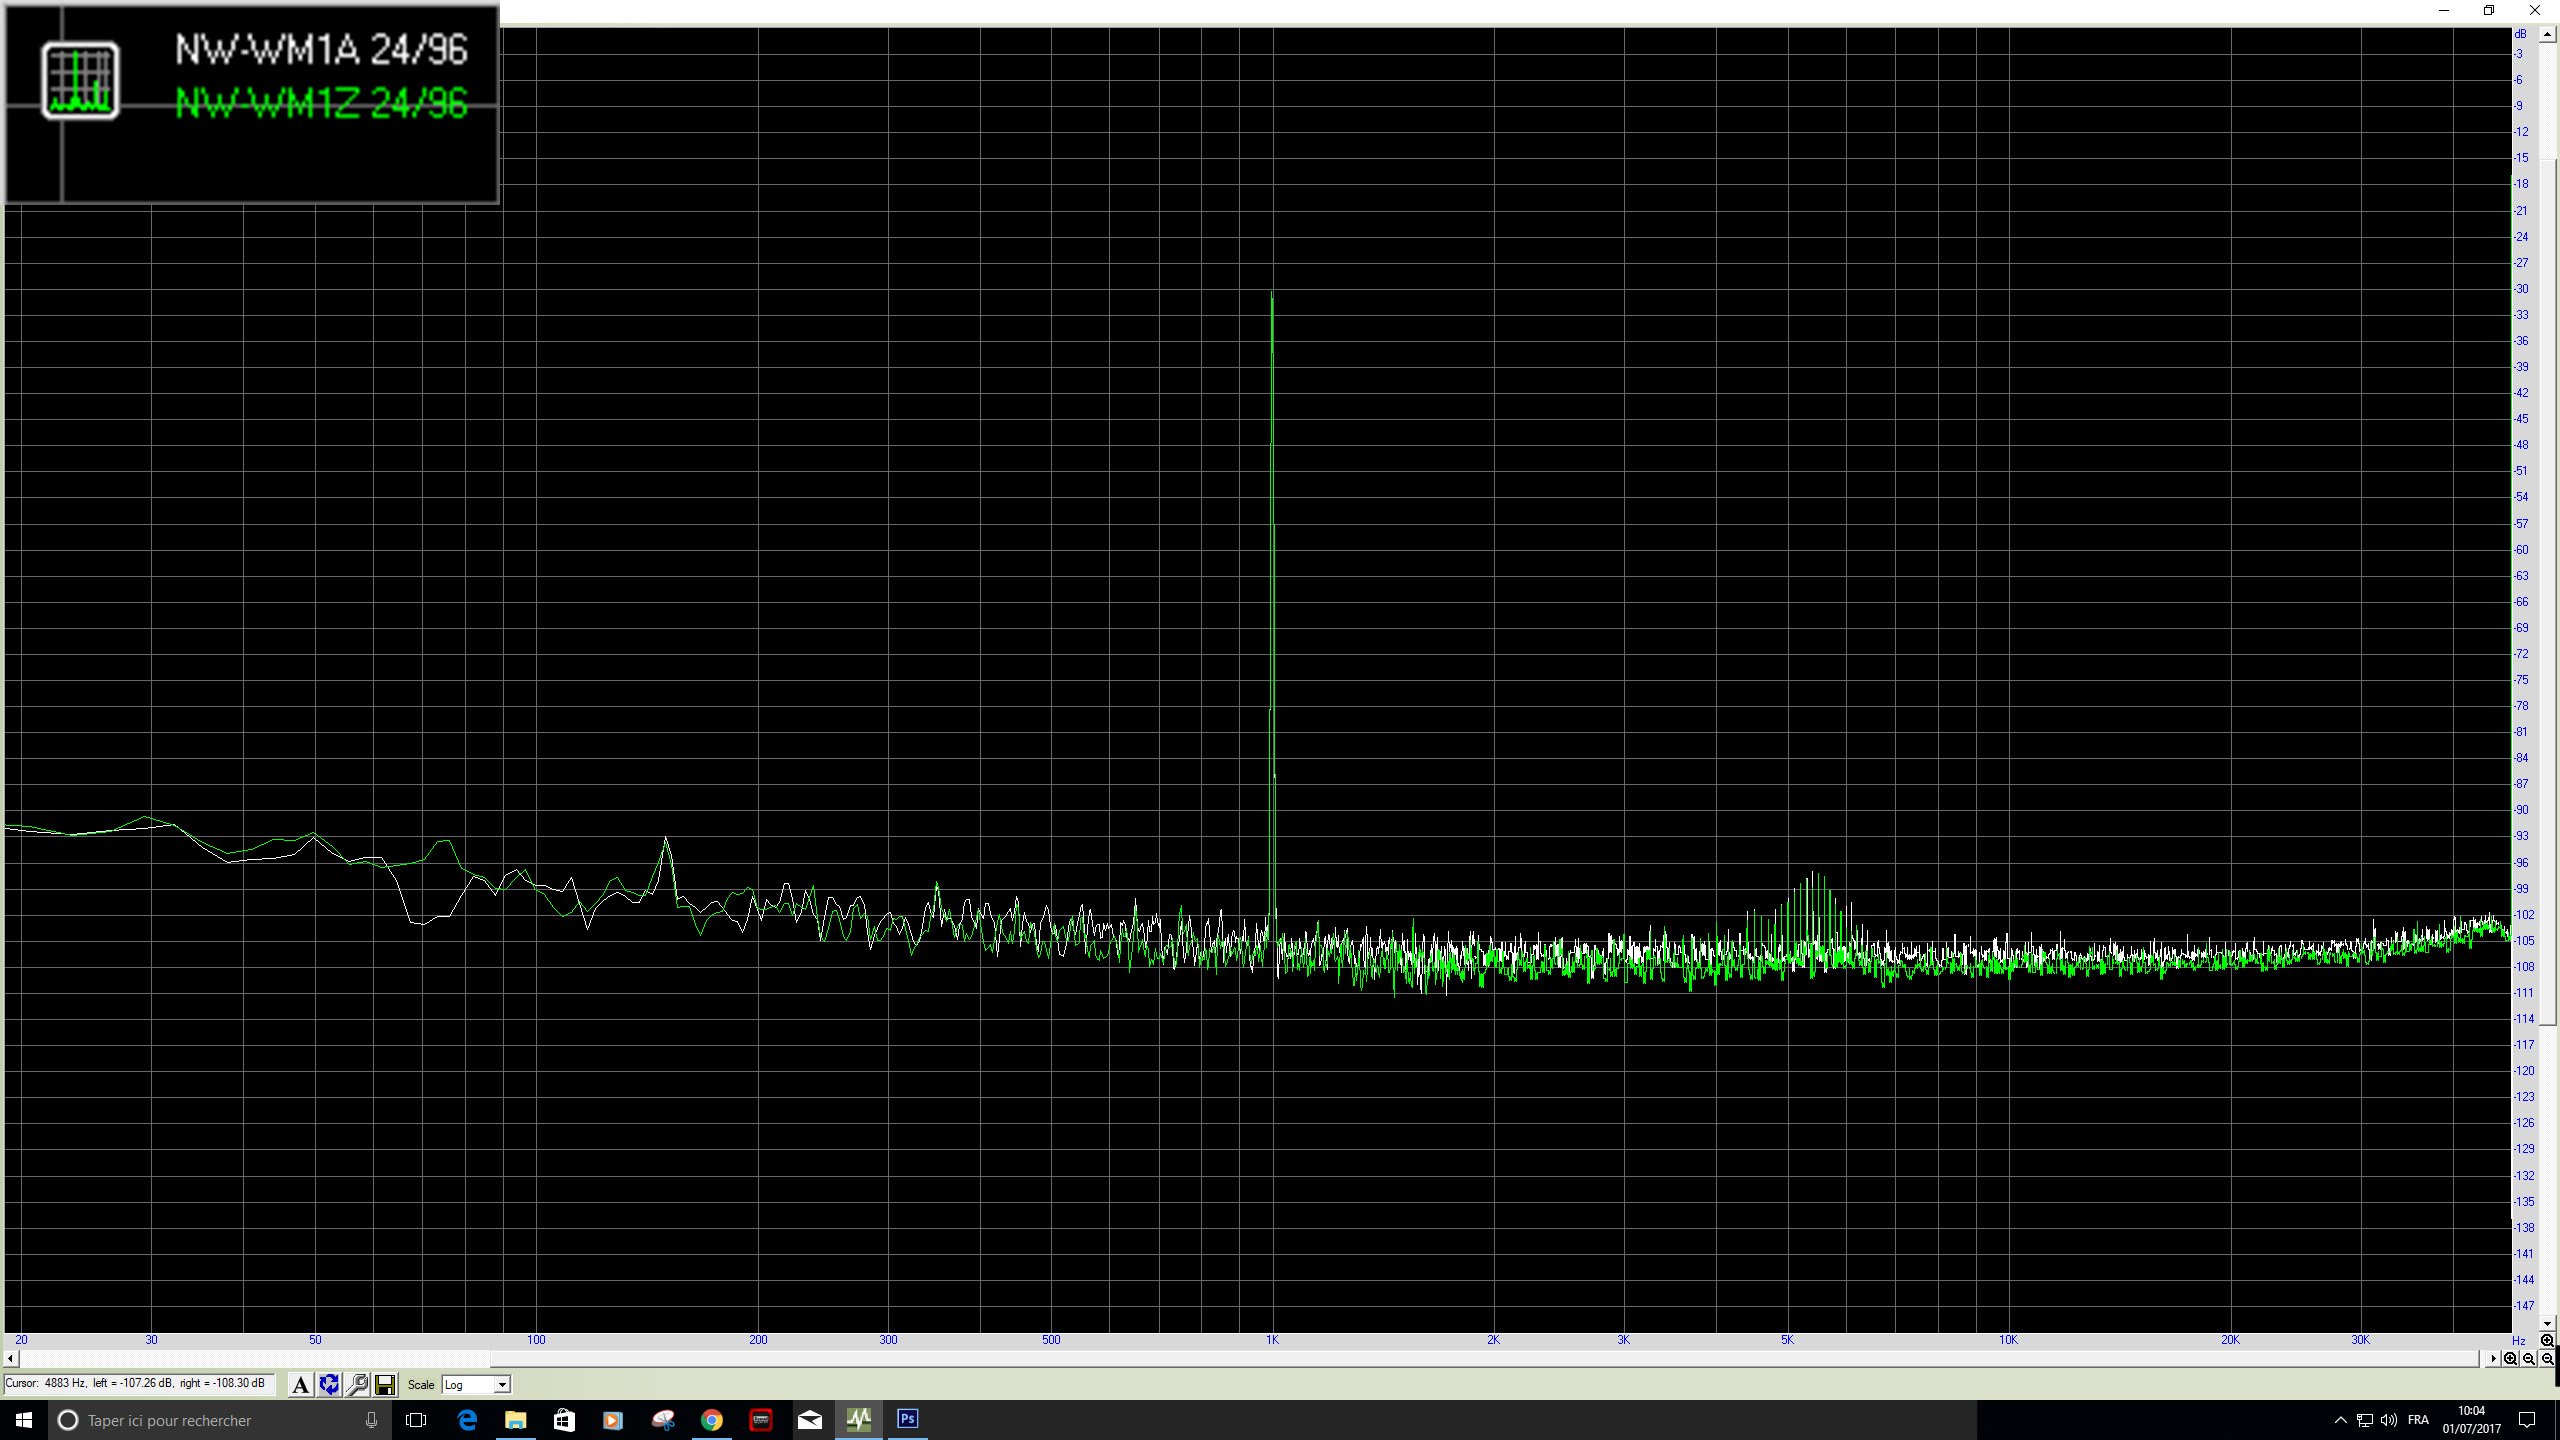Launch Microsoft Edge from the taskbar
This screenshot has height=1440, width=2560.
coord(467,1420)
